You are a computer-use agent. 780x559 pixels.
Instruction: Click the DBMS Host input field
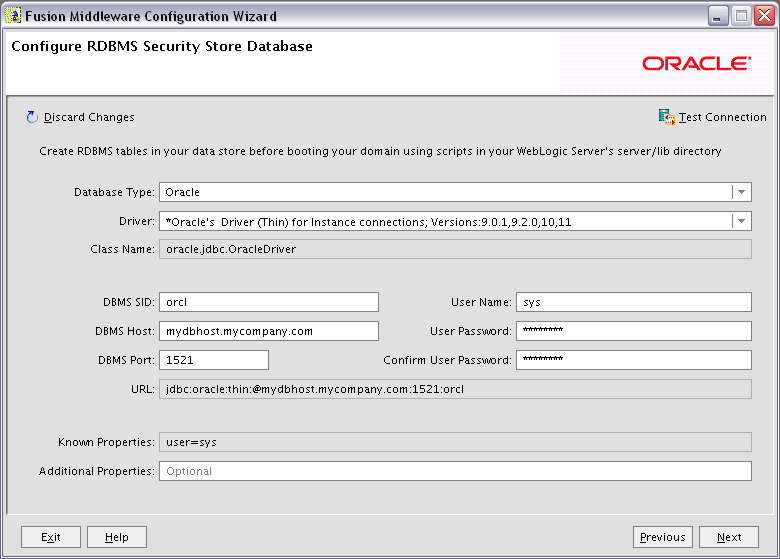269,331
